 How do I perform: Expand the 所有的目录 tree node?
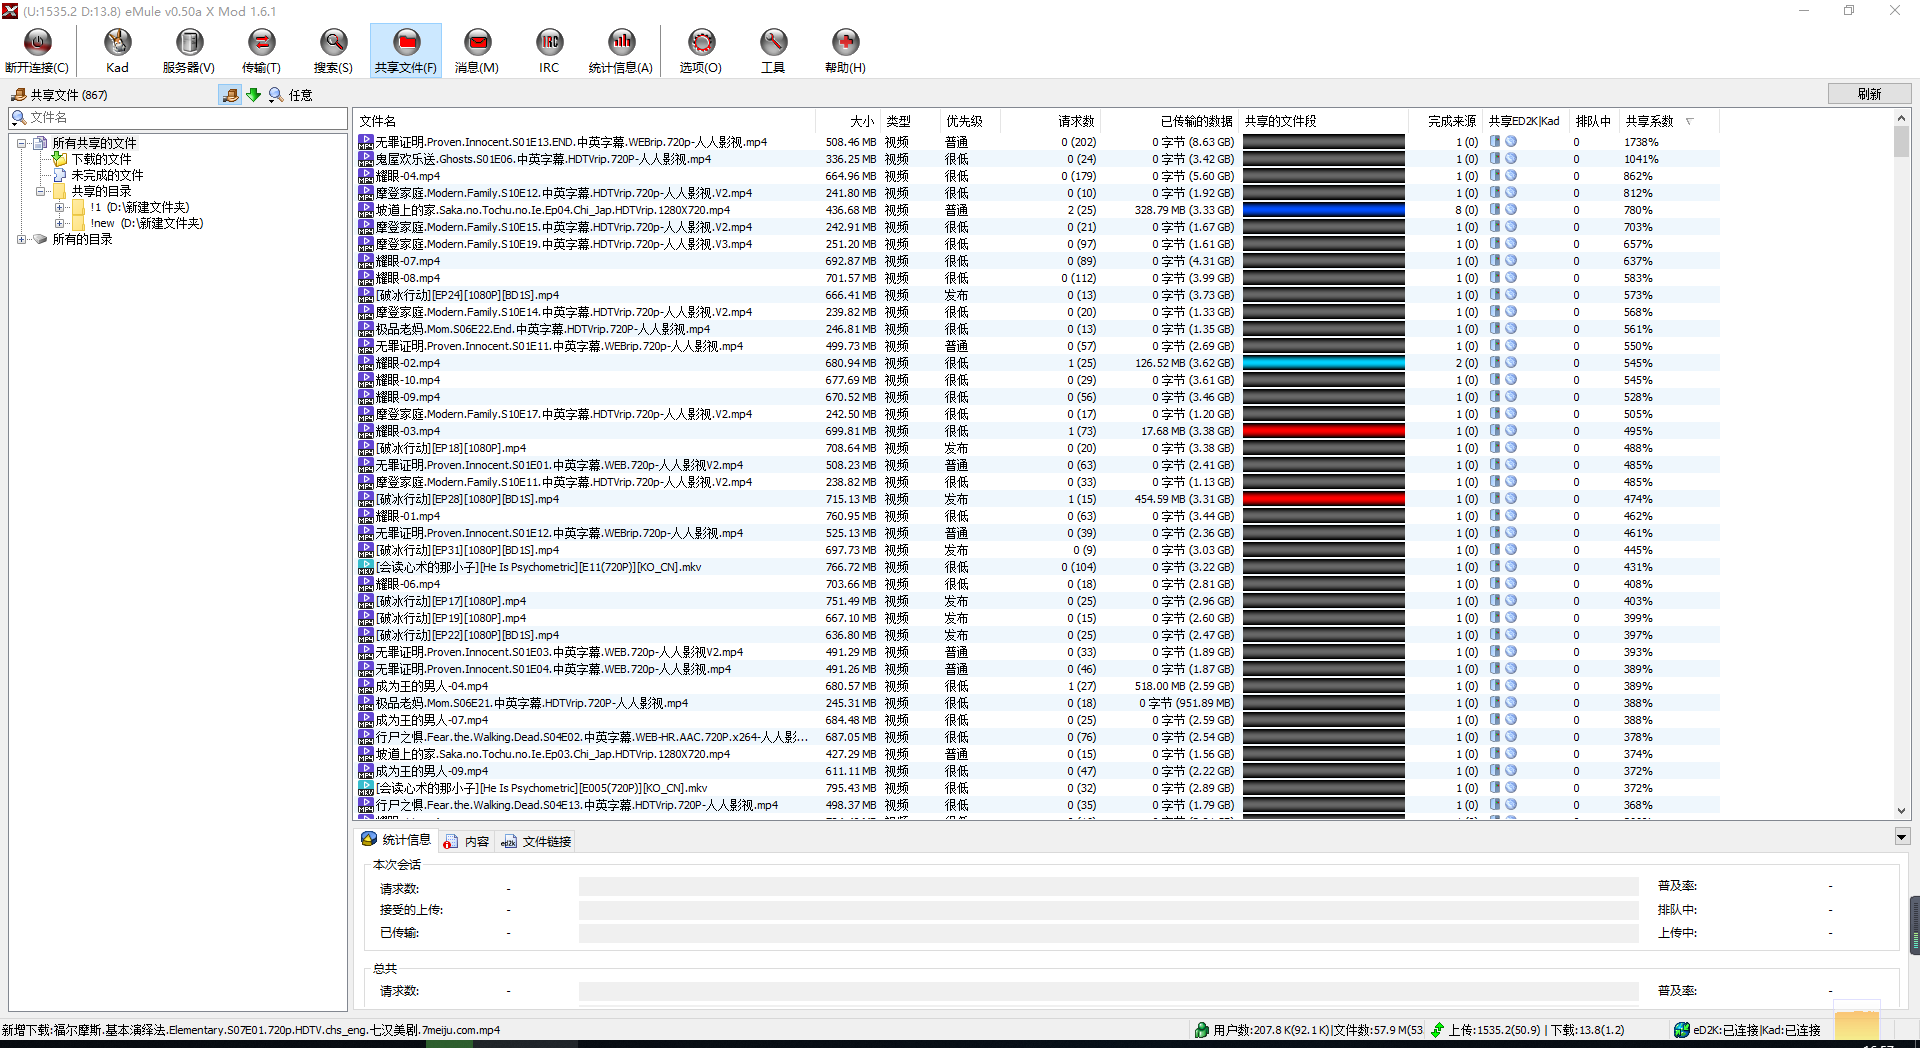pyautogui.click(x=22, y=240)
